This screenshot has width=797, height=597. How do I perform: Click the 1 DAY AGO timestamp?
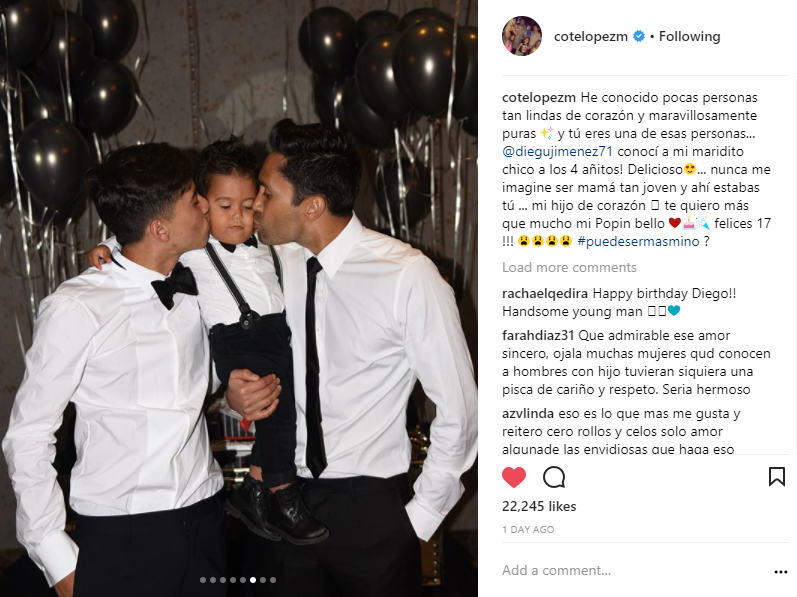point(528,529)
